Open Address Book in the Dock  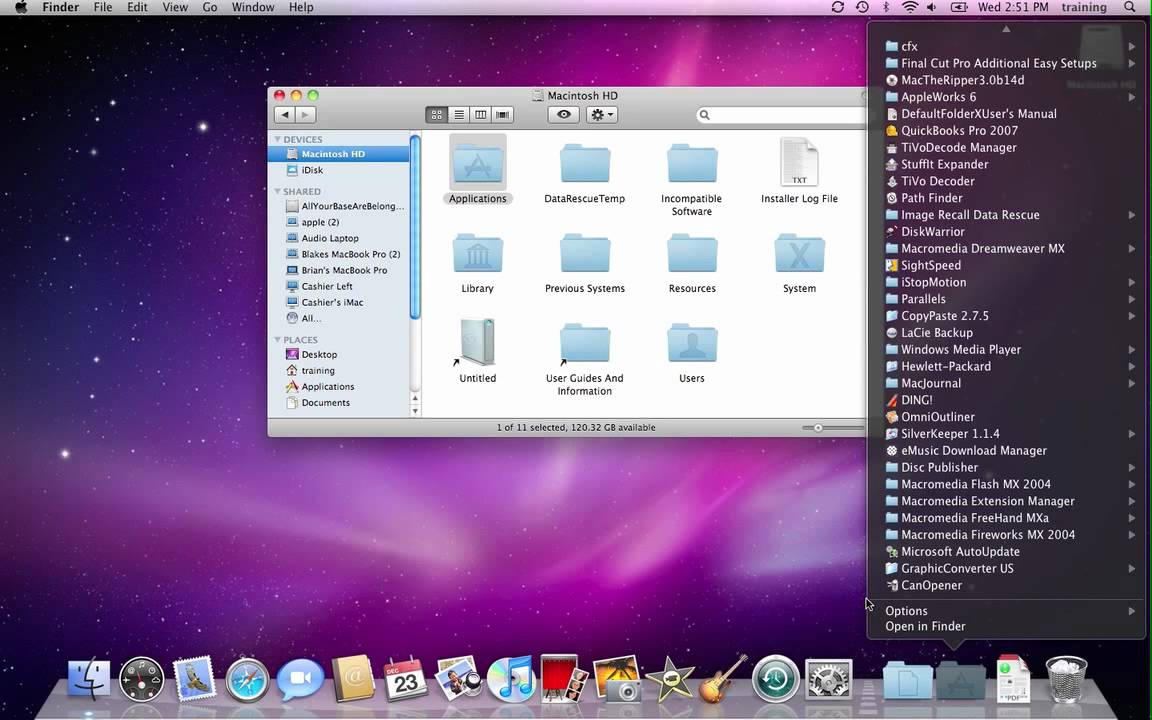click(x=353, y=679)
